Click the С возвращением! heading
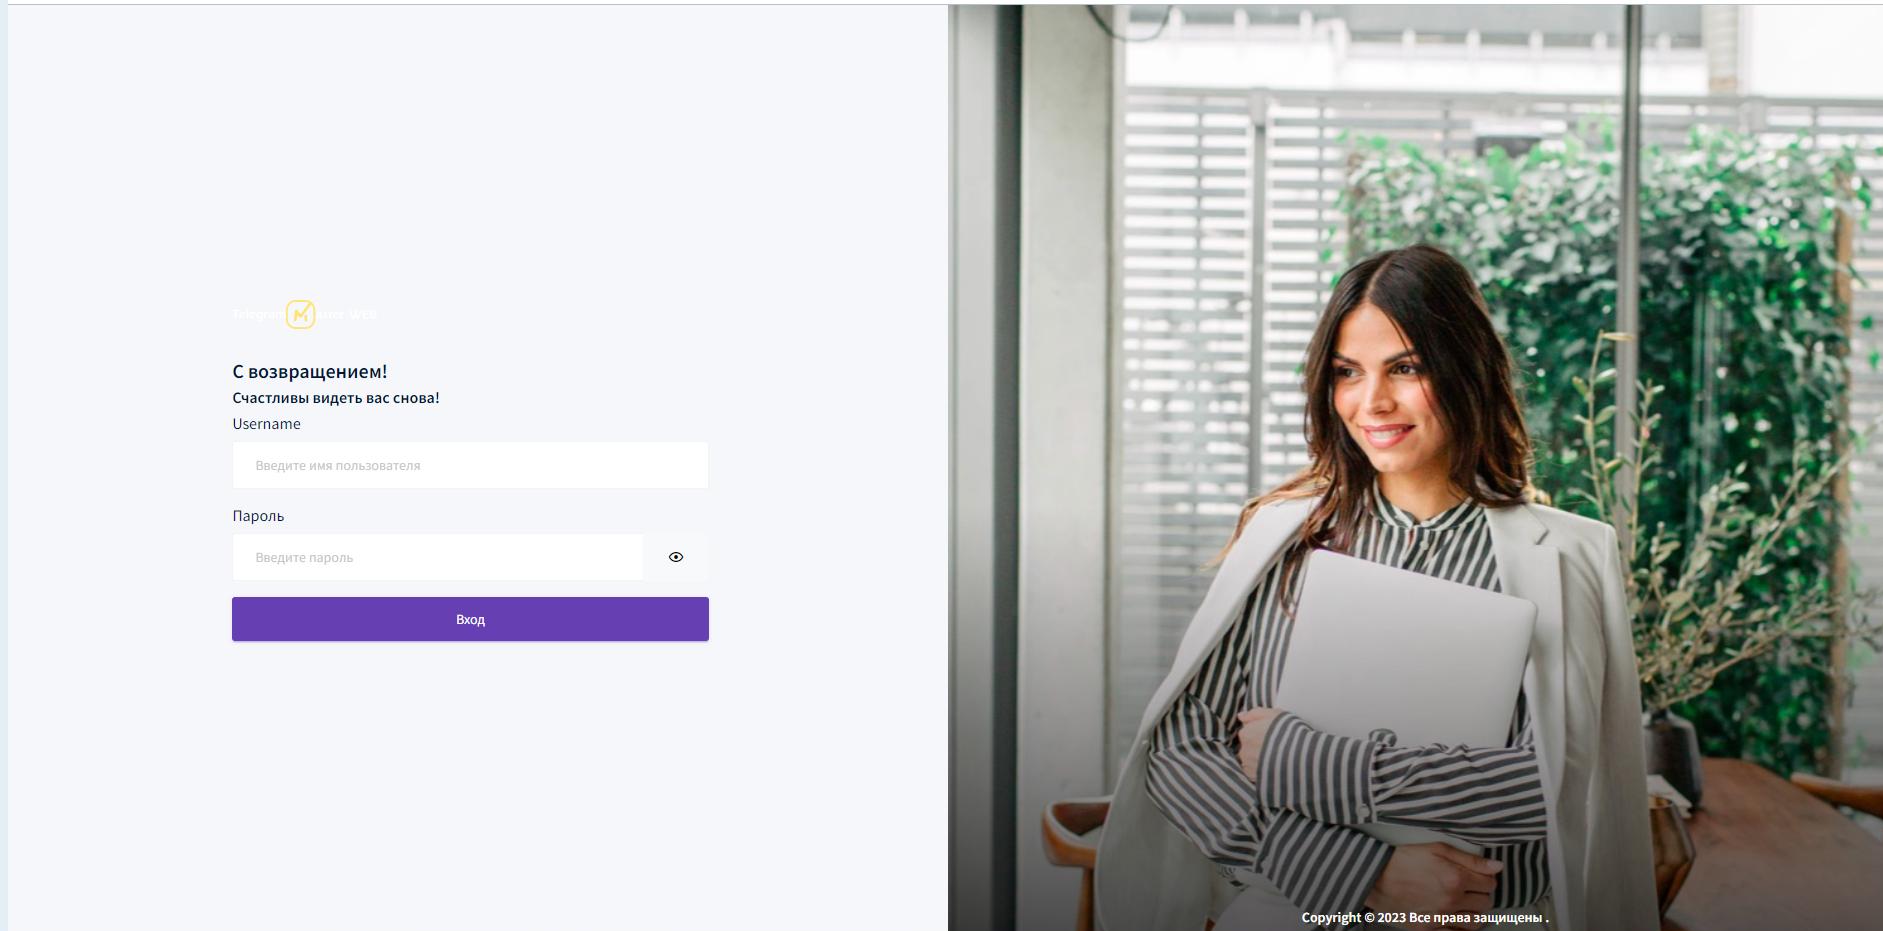 click(x=310, y=371)
